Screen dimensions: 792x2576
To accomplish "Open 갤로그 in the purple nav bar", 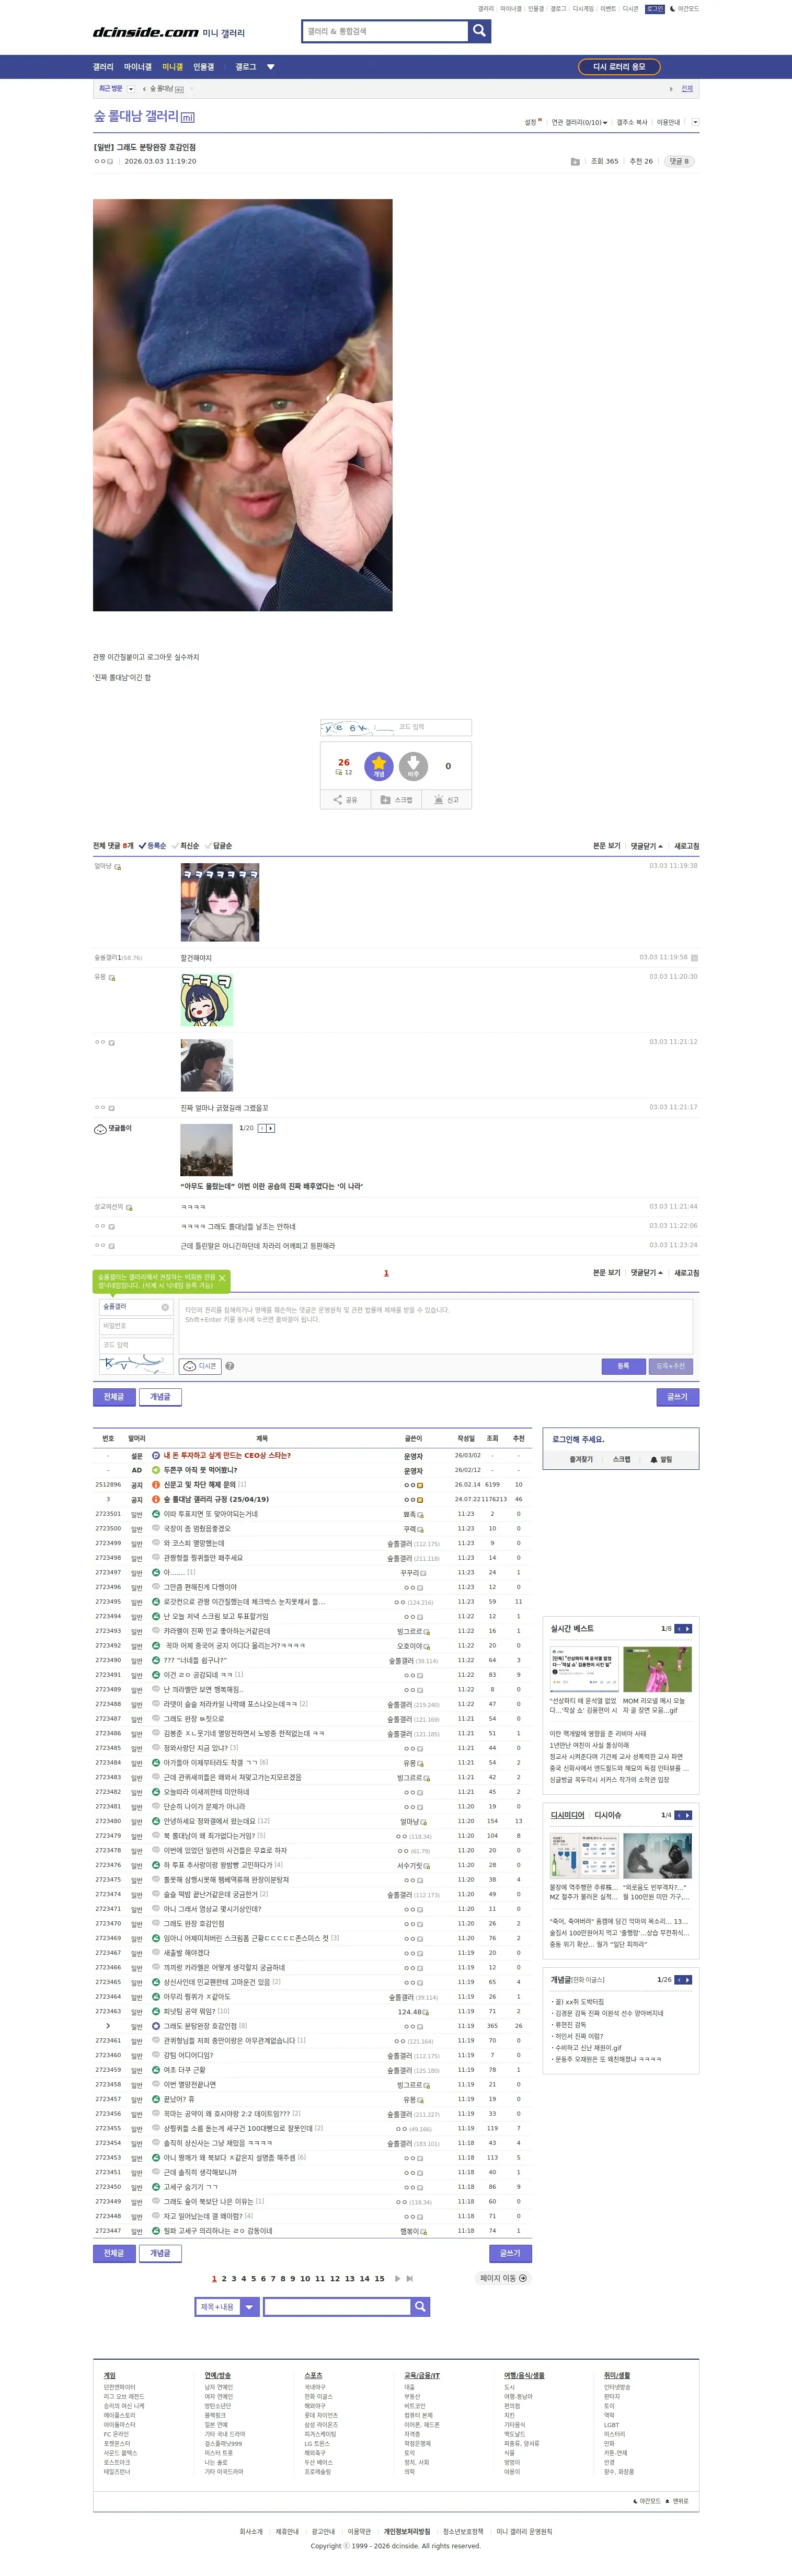I will [246, 67].
